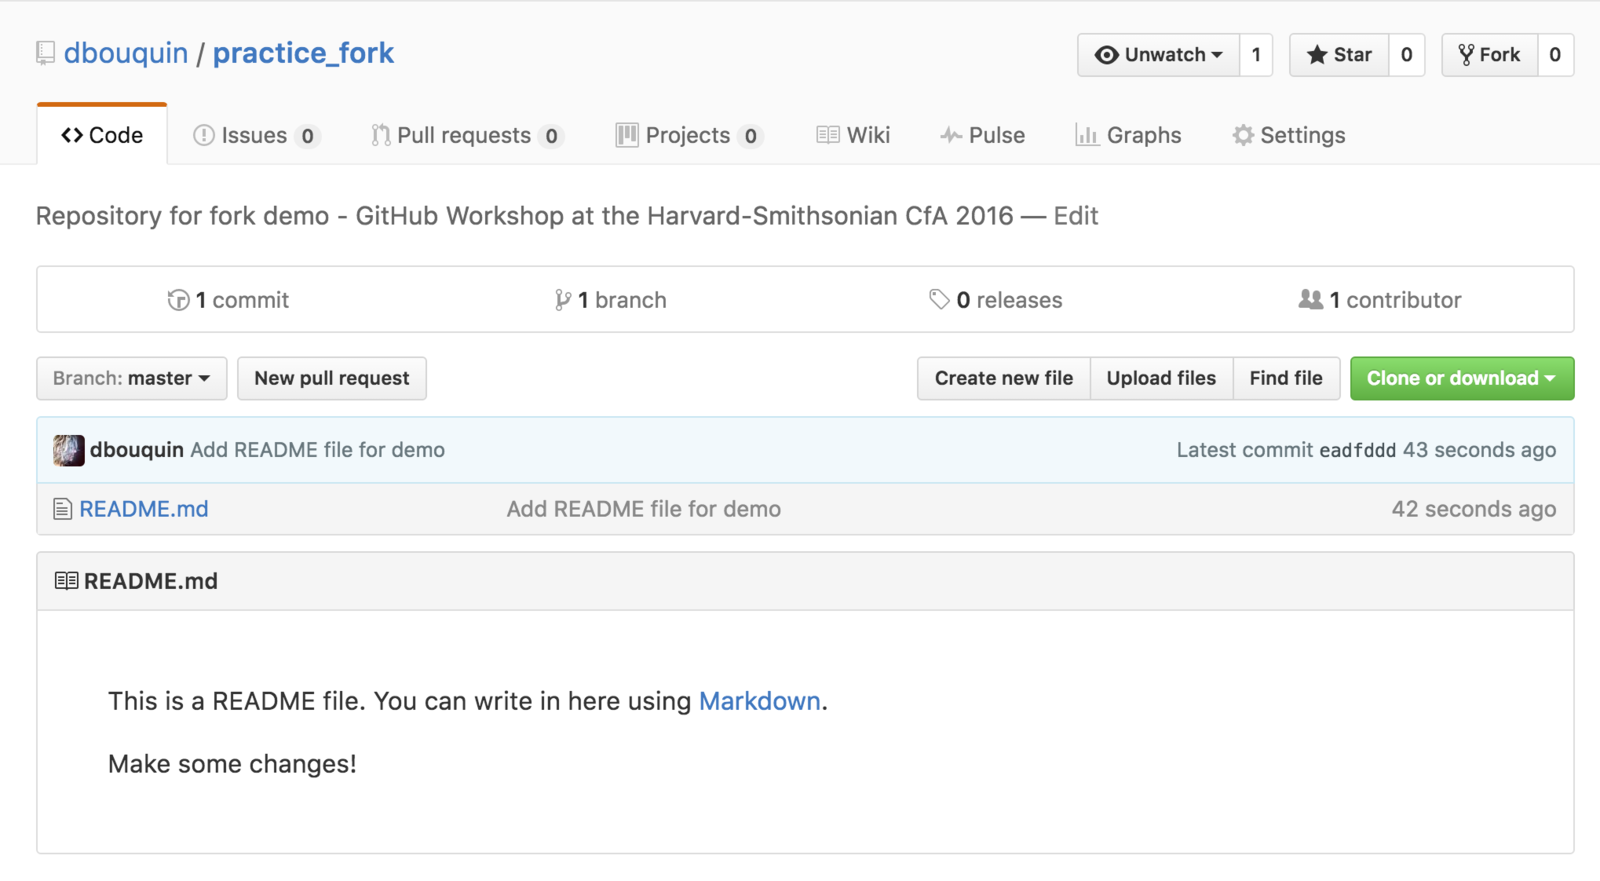Click the book icon in README.md header
This screenshot has height=881, width=1600.
66,581
